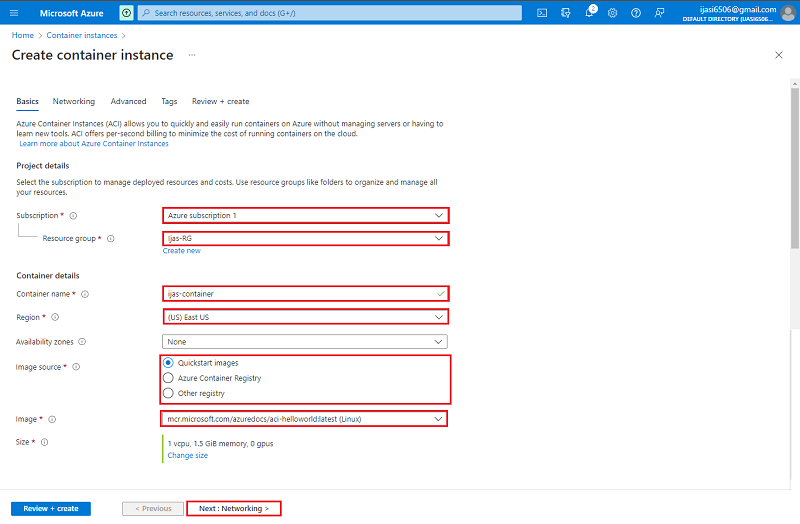
Task: Click the Next : Networking button
Action: point(234,509)
